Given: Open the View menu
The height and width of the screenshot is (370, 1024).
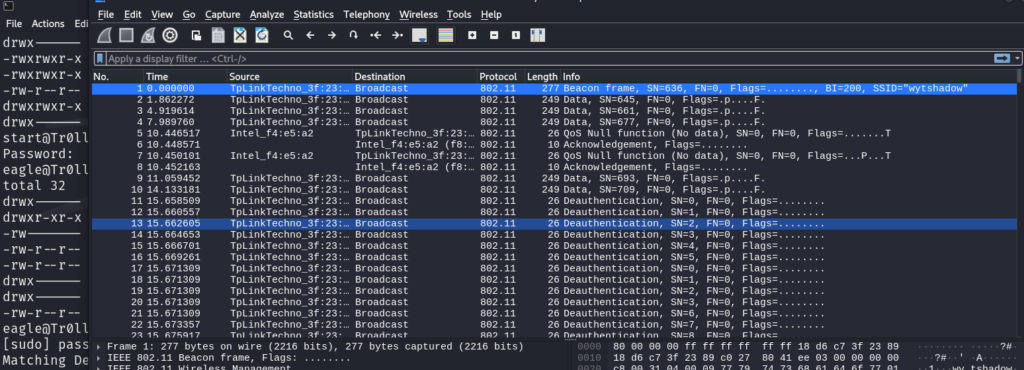Looking at the screenshot, I should coord(162,14).
